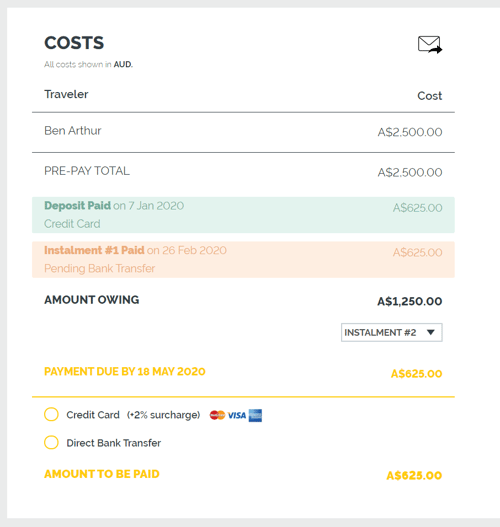
Task: Click the Amount Owing A$1,250.00 value
Action: click(x=410, y=301)
